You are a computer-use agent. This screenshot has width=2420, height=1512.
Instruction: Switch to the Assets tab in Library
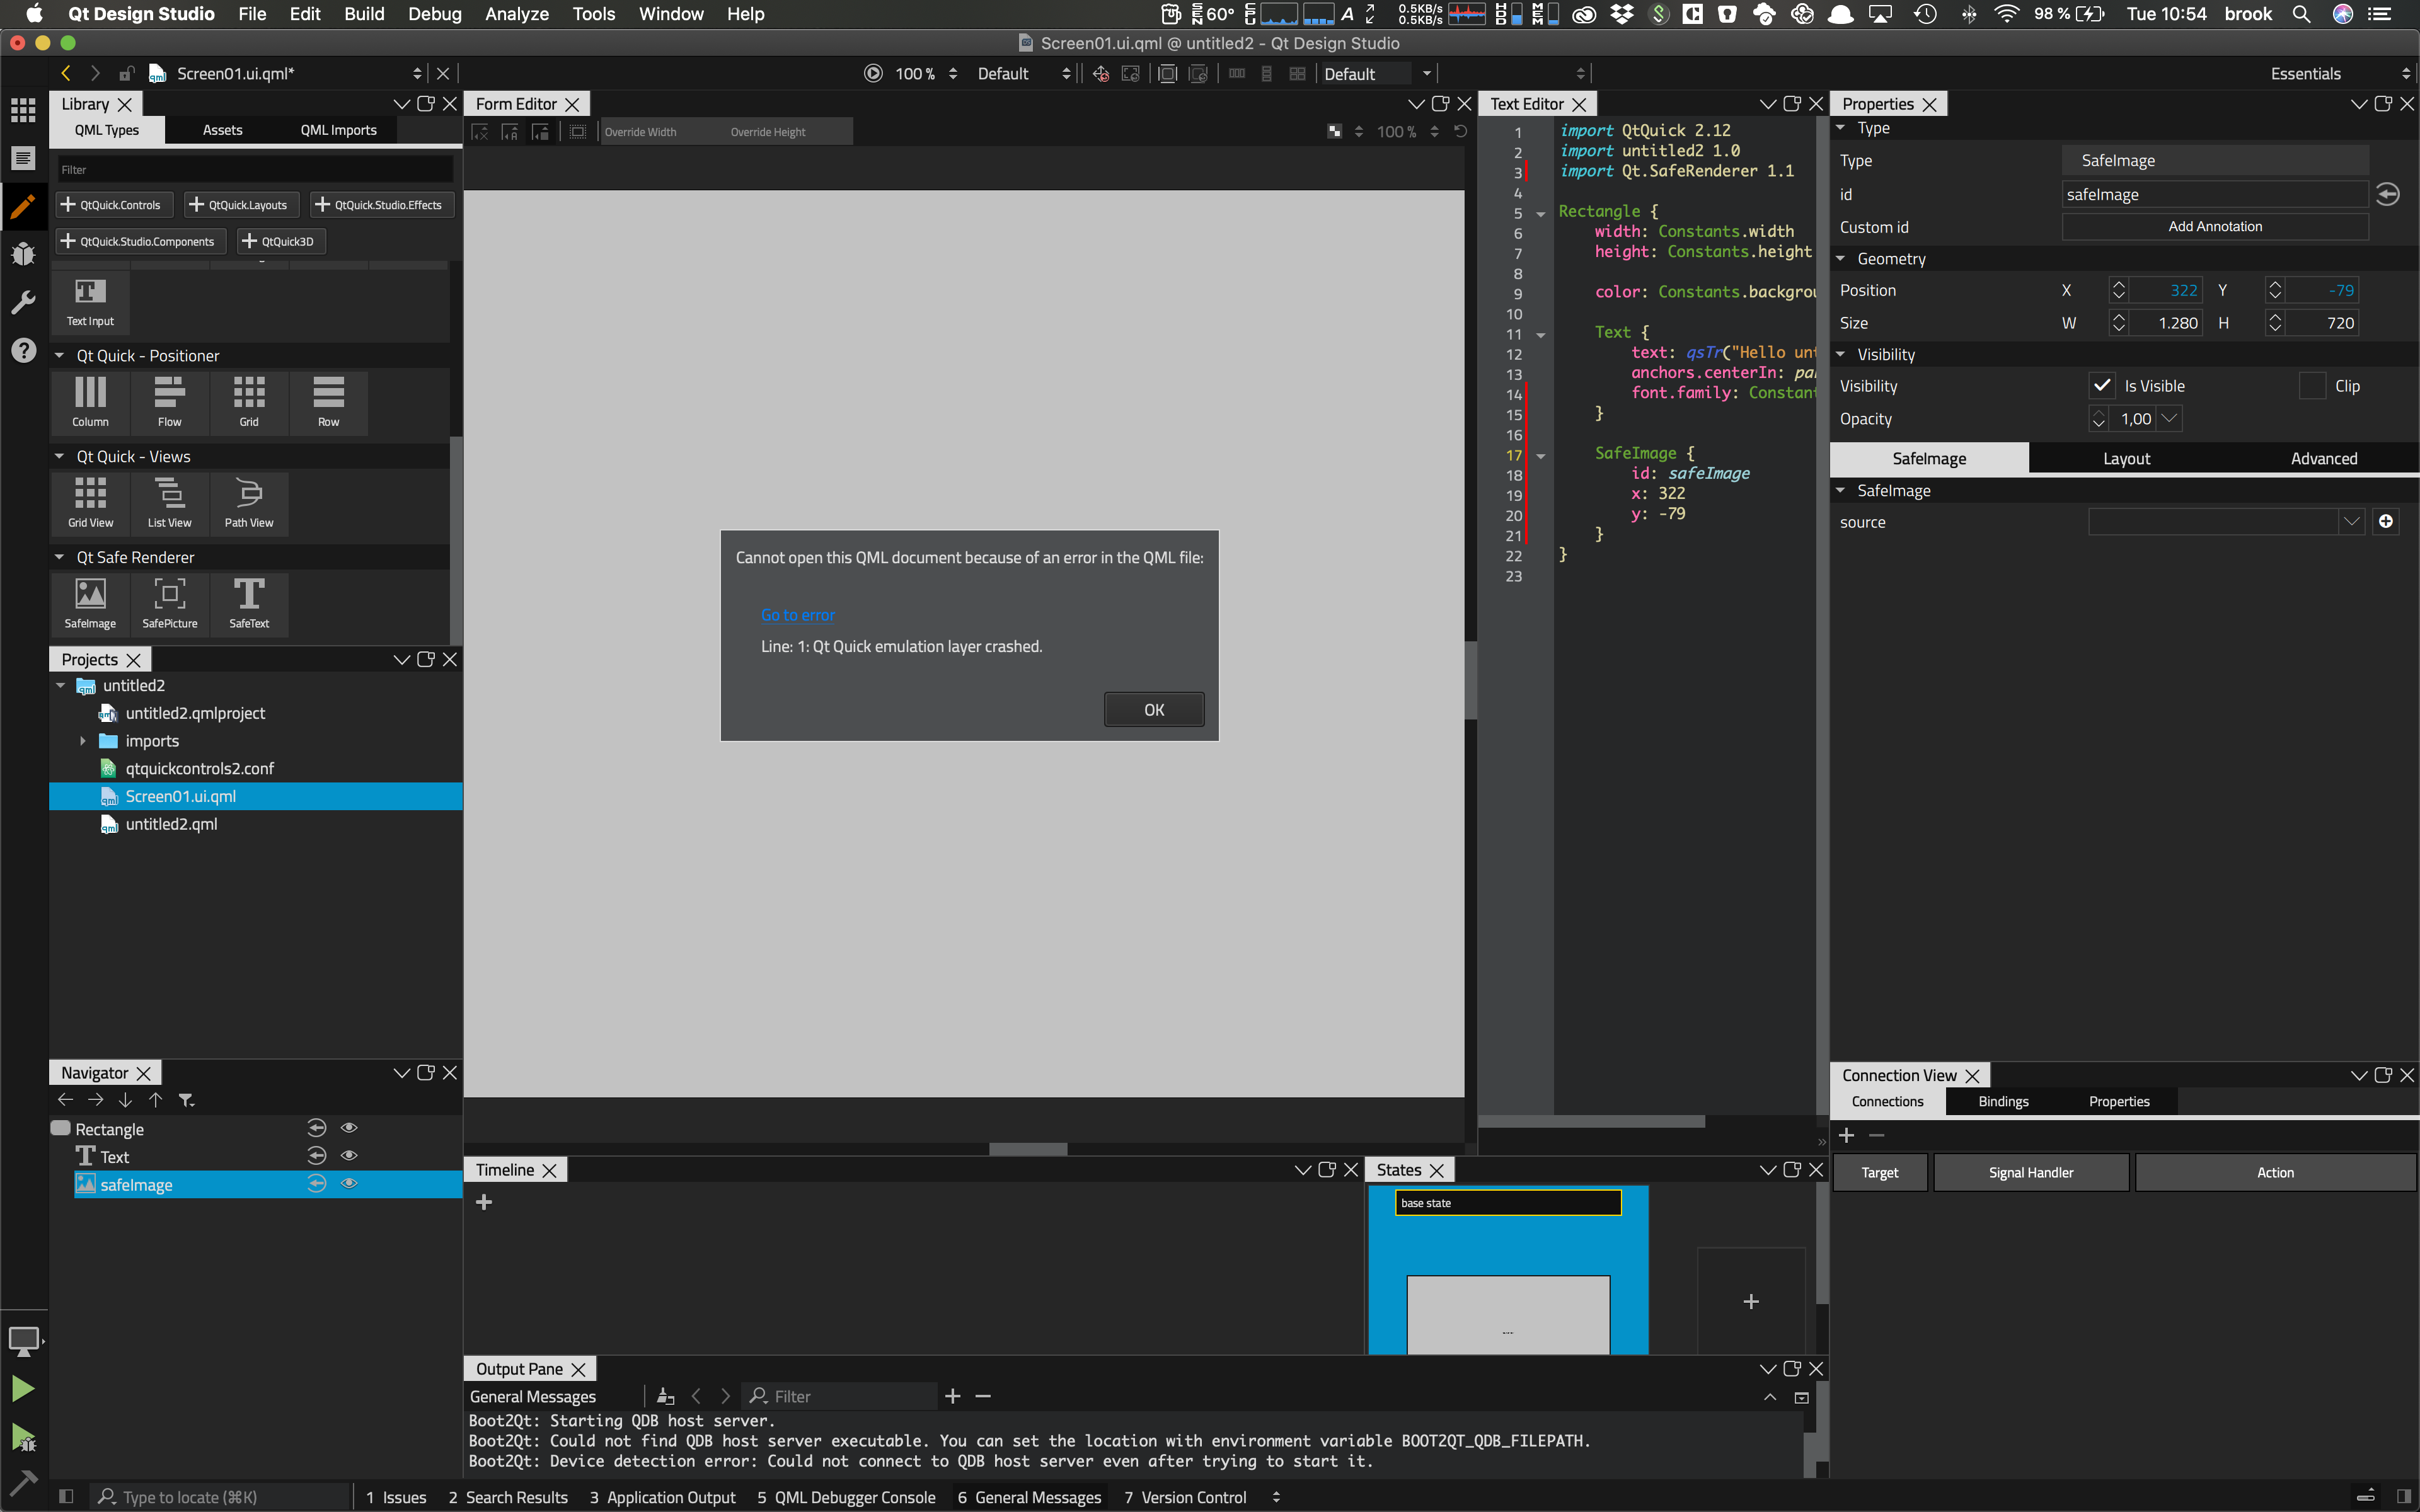coord(222,130)
